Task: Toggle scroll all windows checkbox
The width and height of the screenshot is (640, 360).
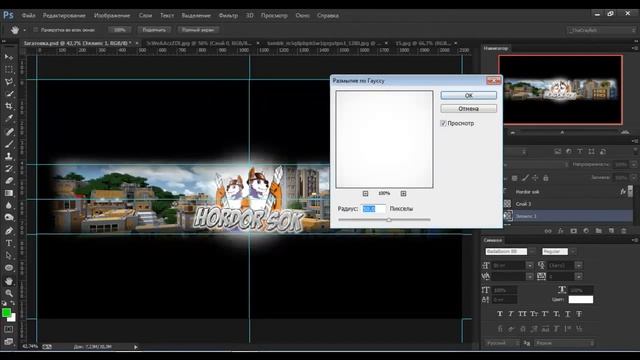Action: pos(36,30)
